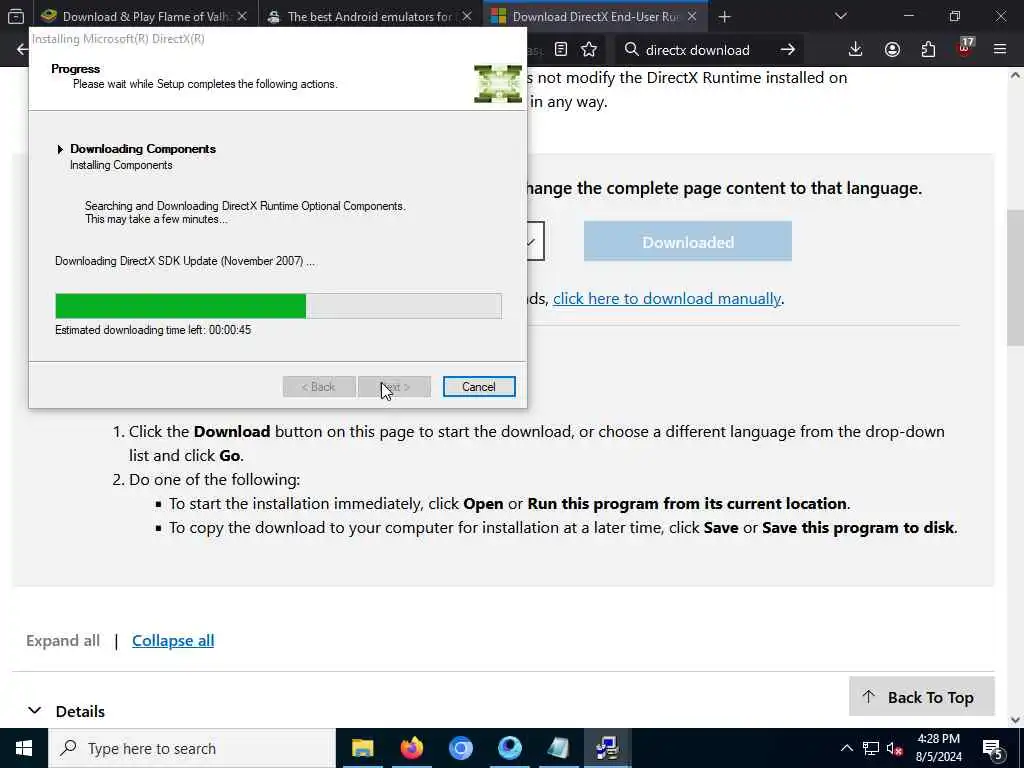
Task: Click the greyed-out Back button in installer
Action: click(x=319, y=387)
